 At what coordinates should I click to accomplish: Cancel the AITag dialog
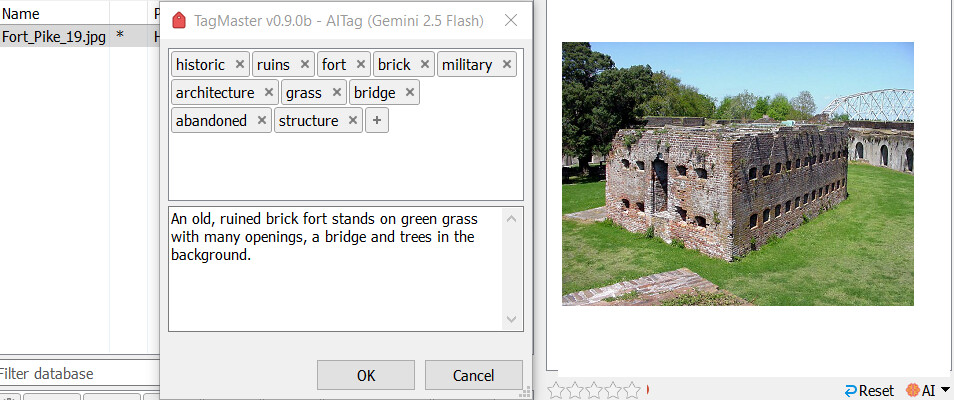click(x=473, y=375)
